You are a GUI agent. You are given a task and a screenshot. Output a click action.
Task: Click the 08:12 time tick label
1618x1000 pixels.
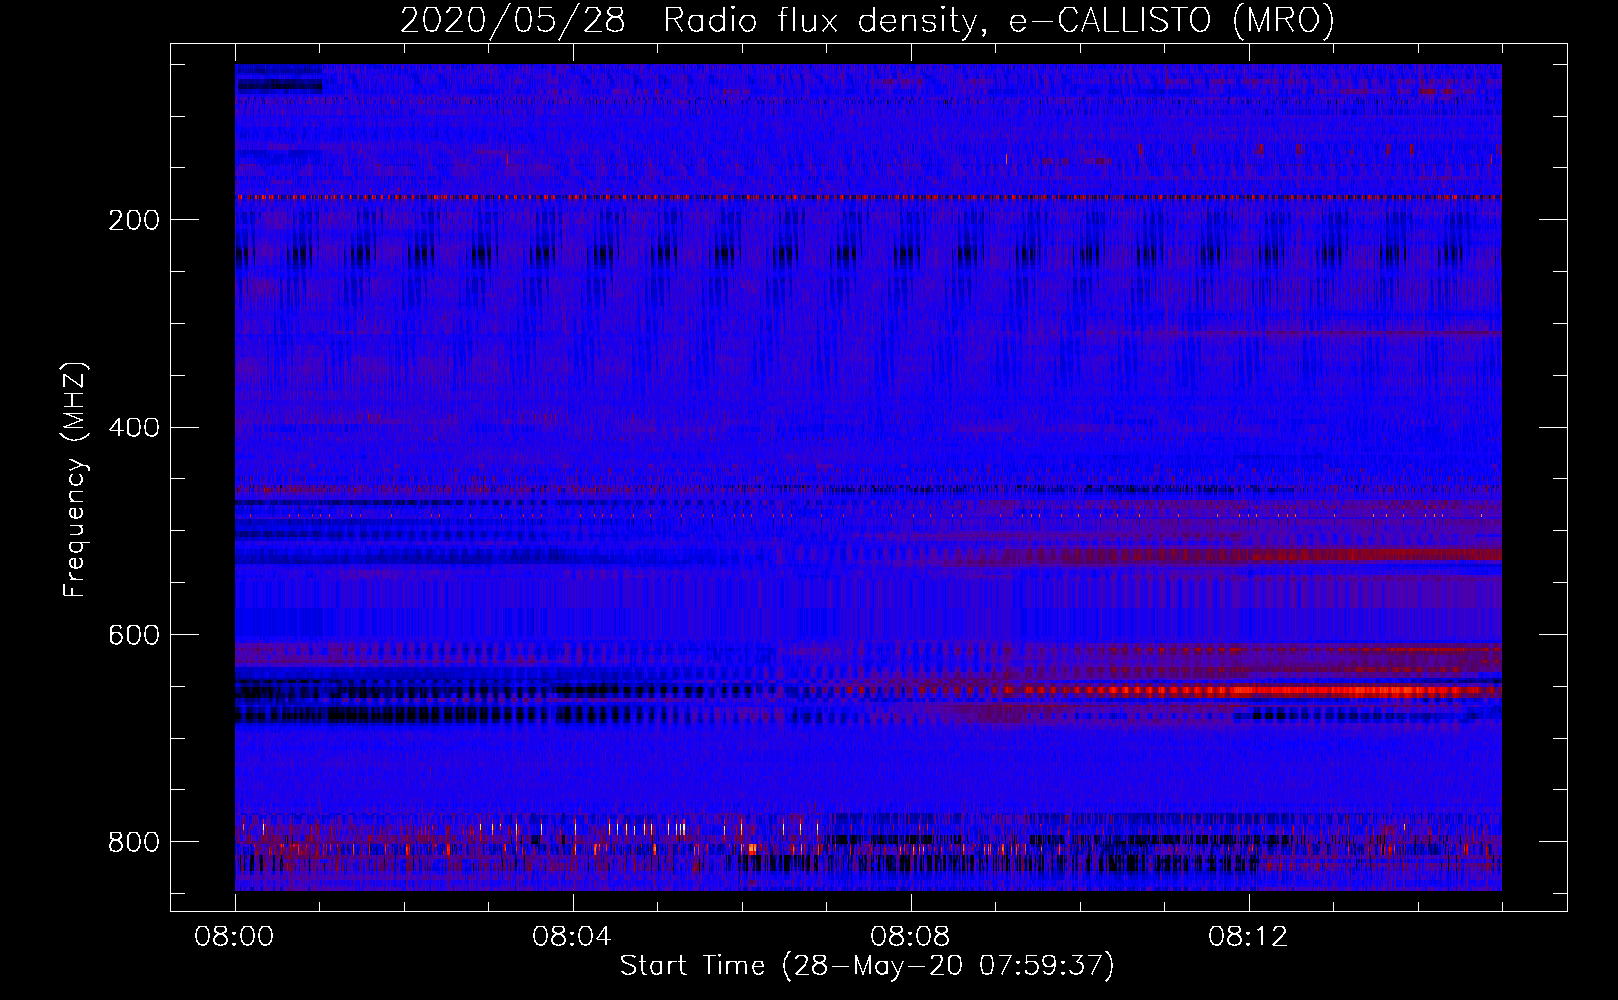[x=1248, y=937]
